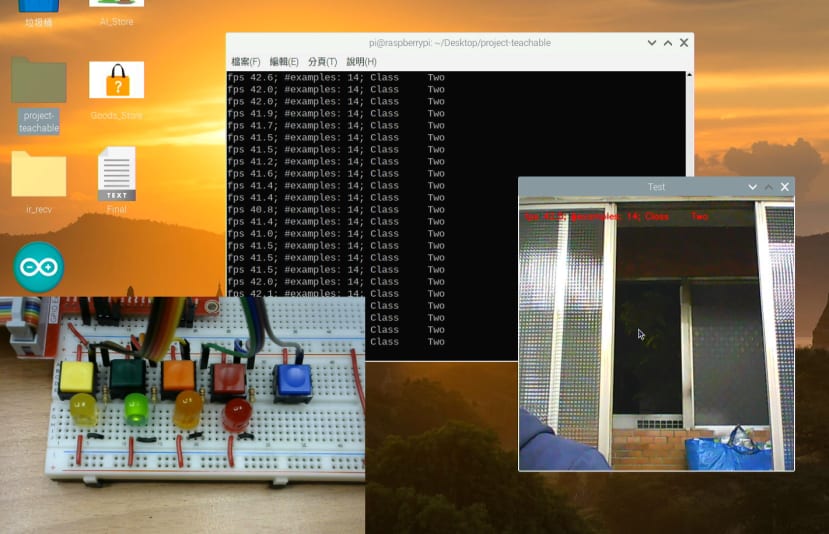Open the Goods_Store shopping bag icon
This screenshot has height=534, width=829.
pyautogui.click(x=117, y=80)
